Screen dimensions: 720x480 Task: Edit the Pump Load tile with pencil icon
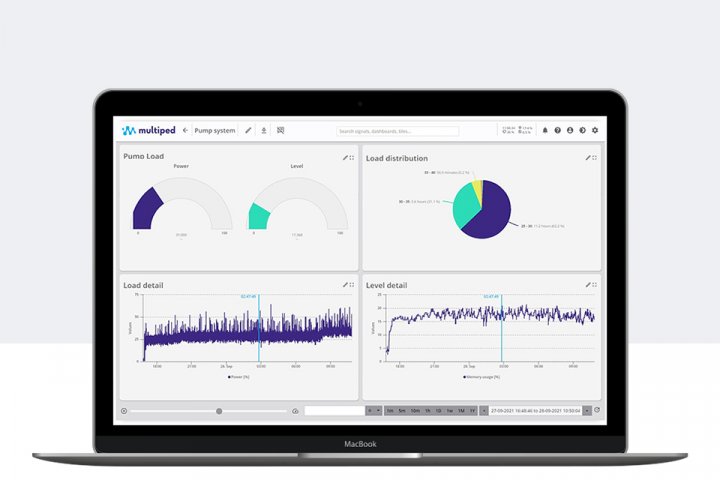tap(345, 158)
